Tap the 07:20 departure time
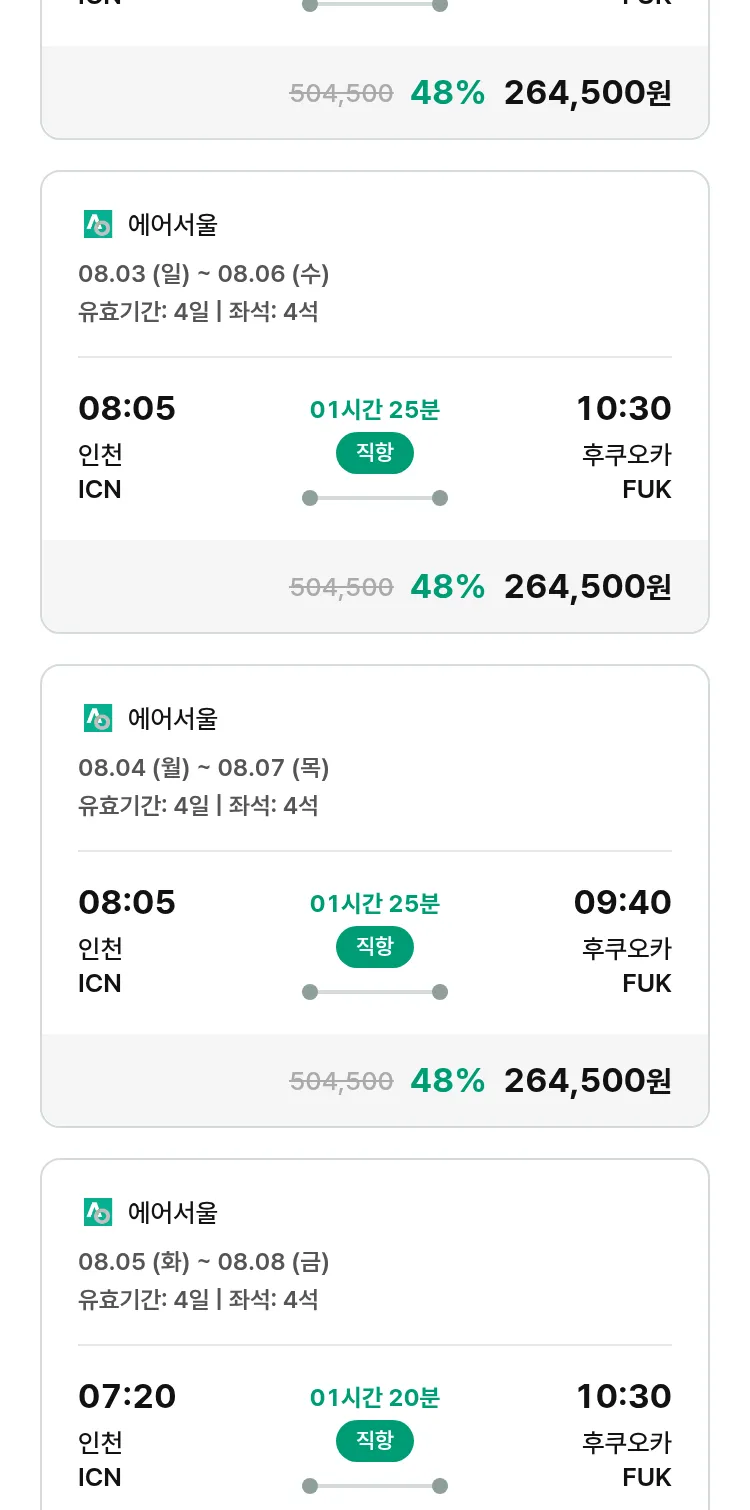Screen dimensions: 750x1510 (x=127, y=1396)
